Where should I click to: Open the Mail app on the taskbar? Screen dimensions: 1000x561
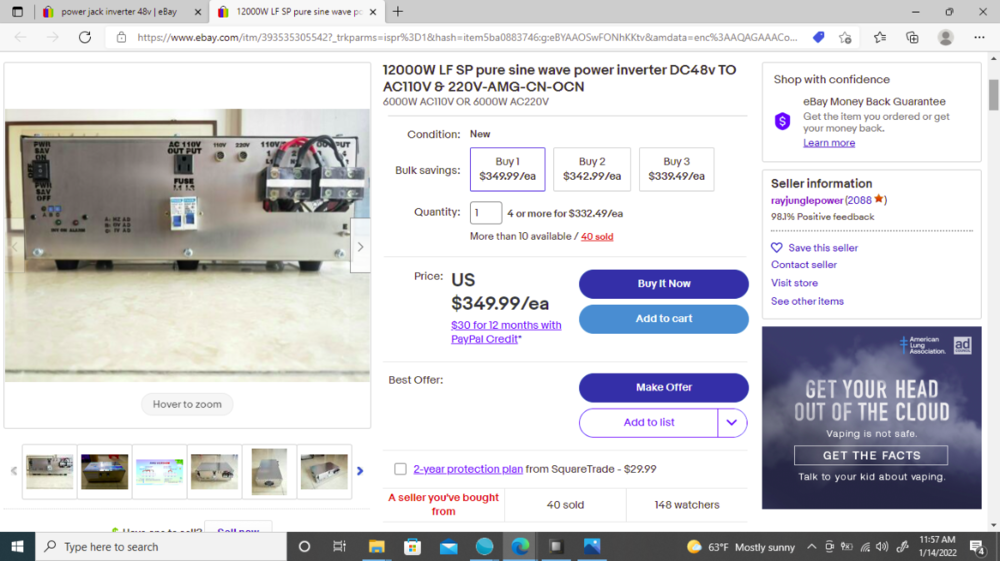(448, 547)
